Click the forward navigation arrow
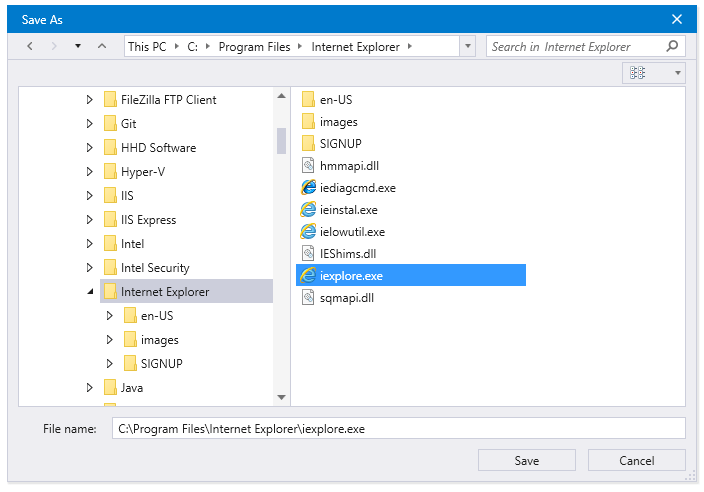The width and height of the screenshot is (704, 492). pyautogui.click(x=54, y=46)
